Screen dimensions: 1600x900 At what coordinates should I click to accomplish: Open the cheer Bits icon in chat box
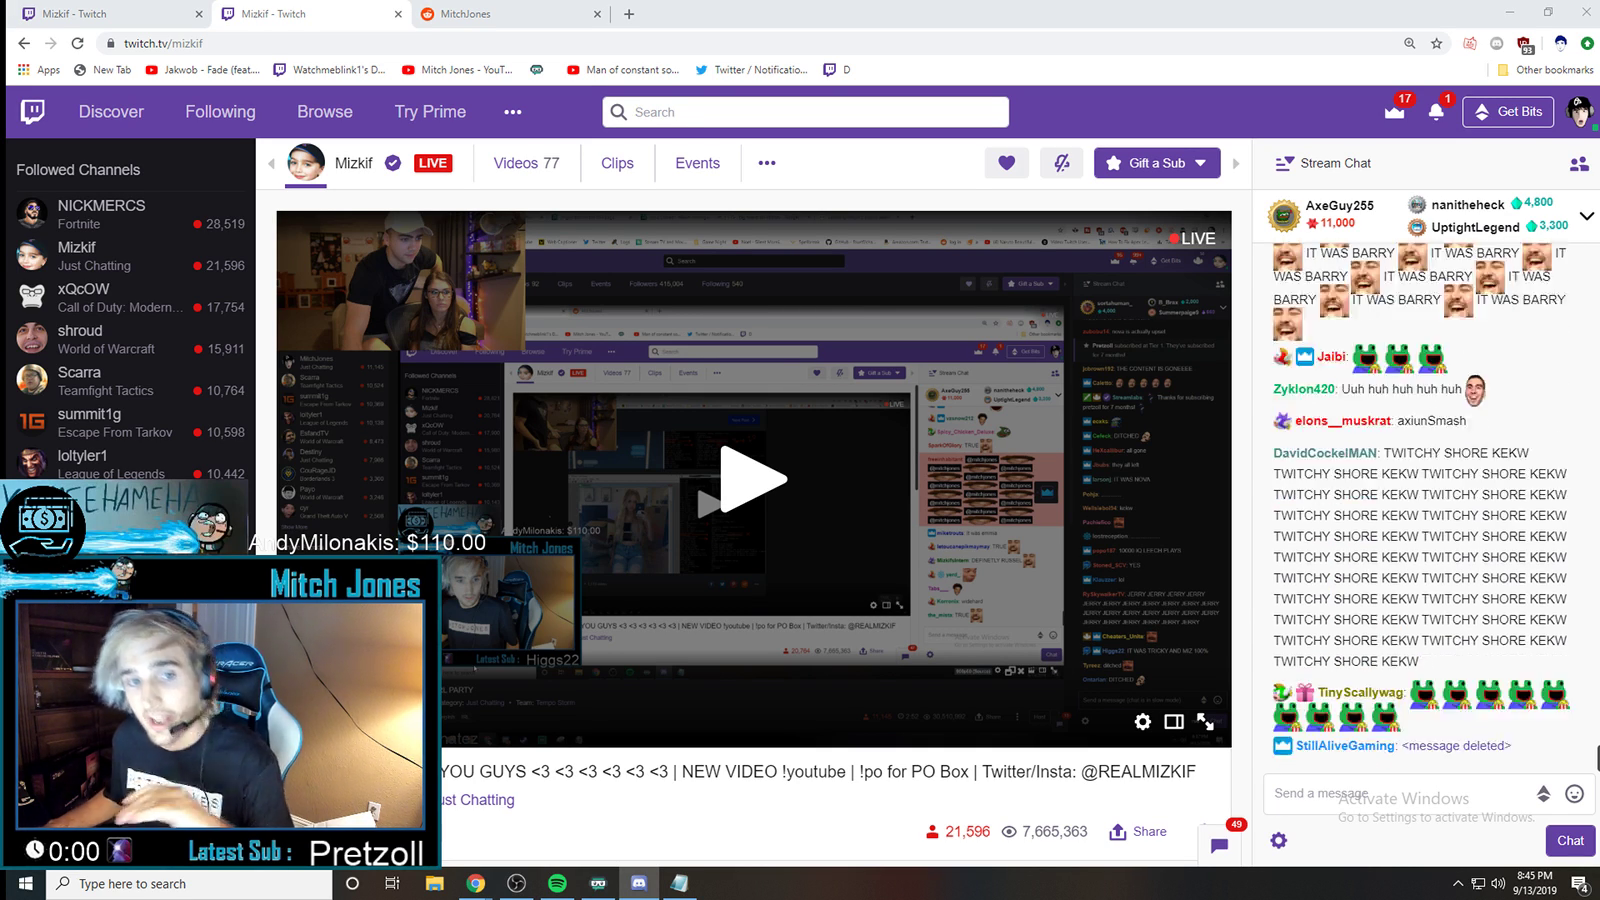(1543, 793)
